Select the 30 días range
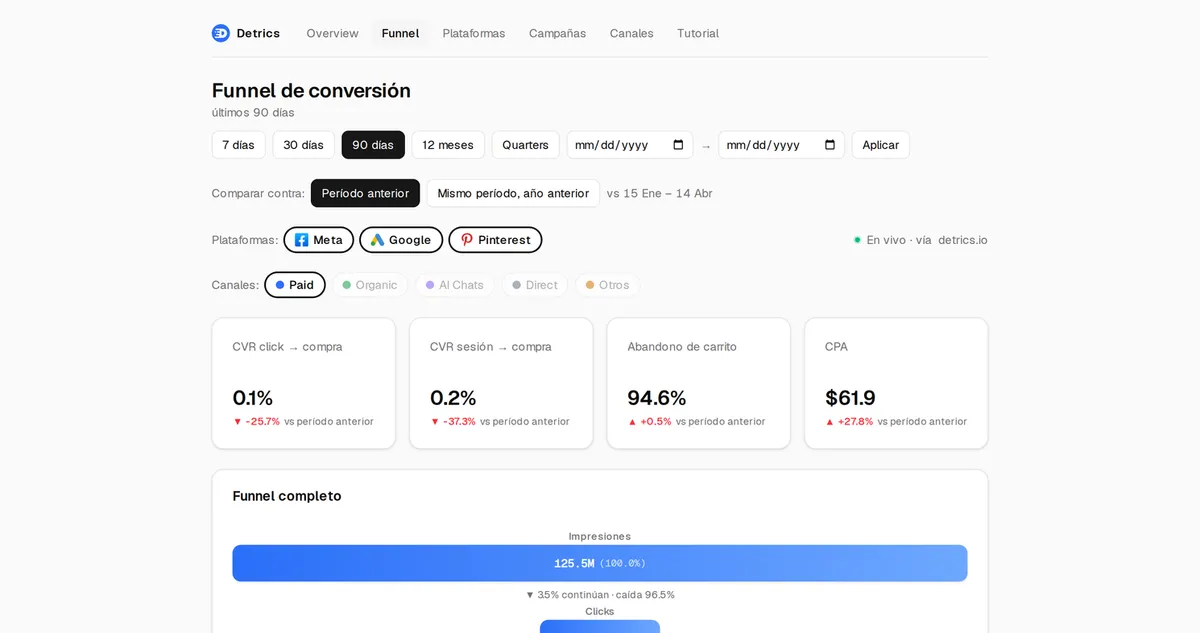The width and height of the screenshot is (1200, 633). [303, 145]
